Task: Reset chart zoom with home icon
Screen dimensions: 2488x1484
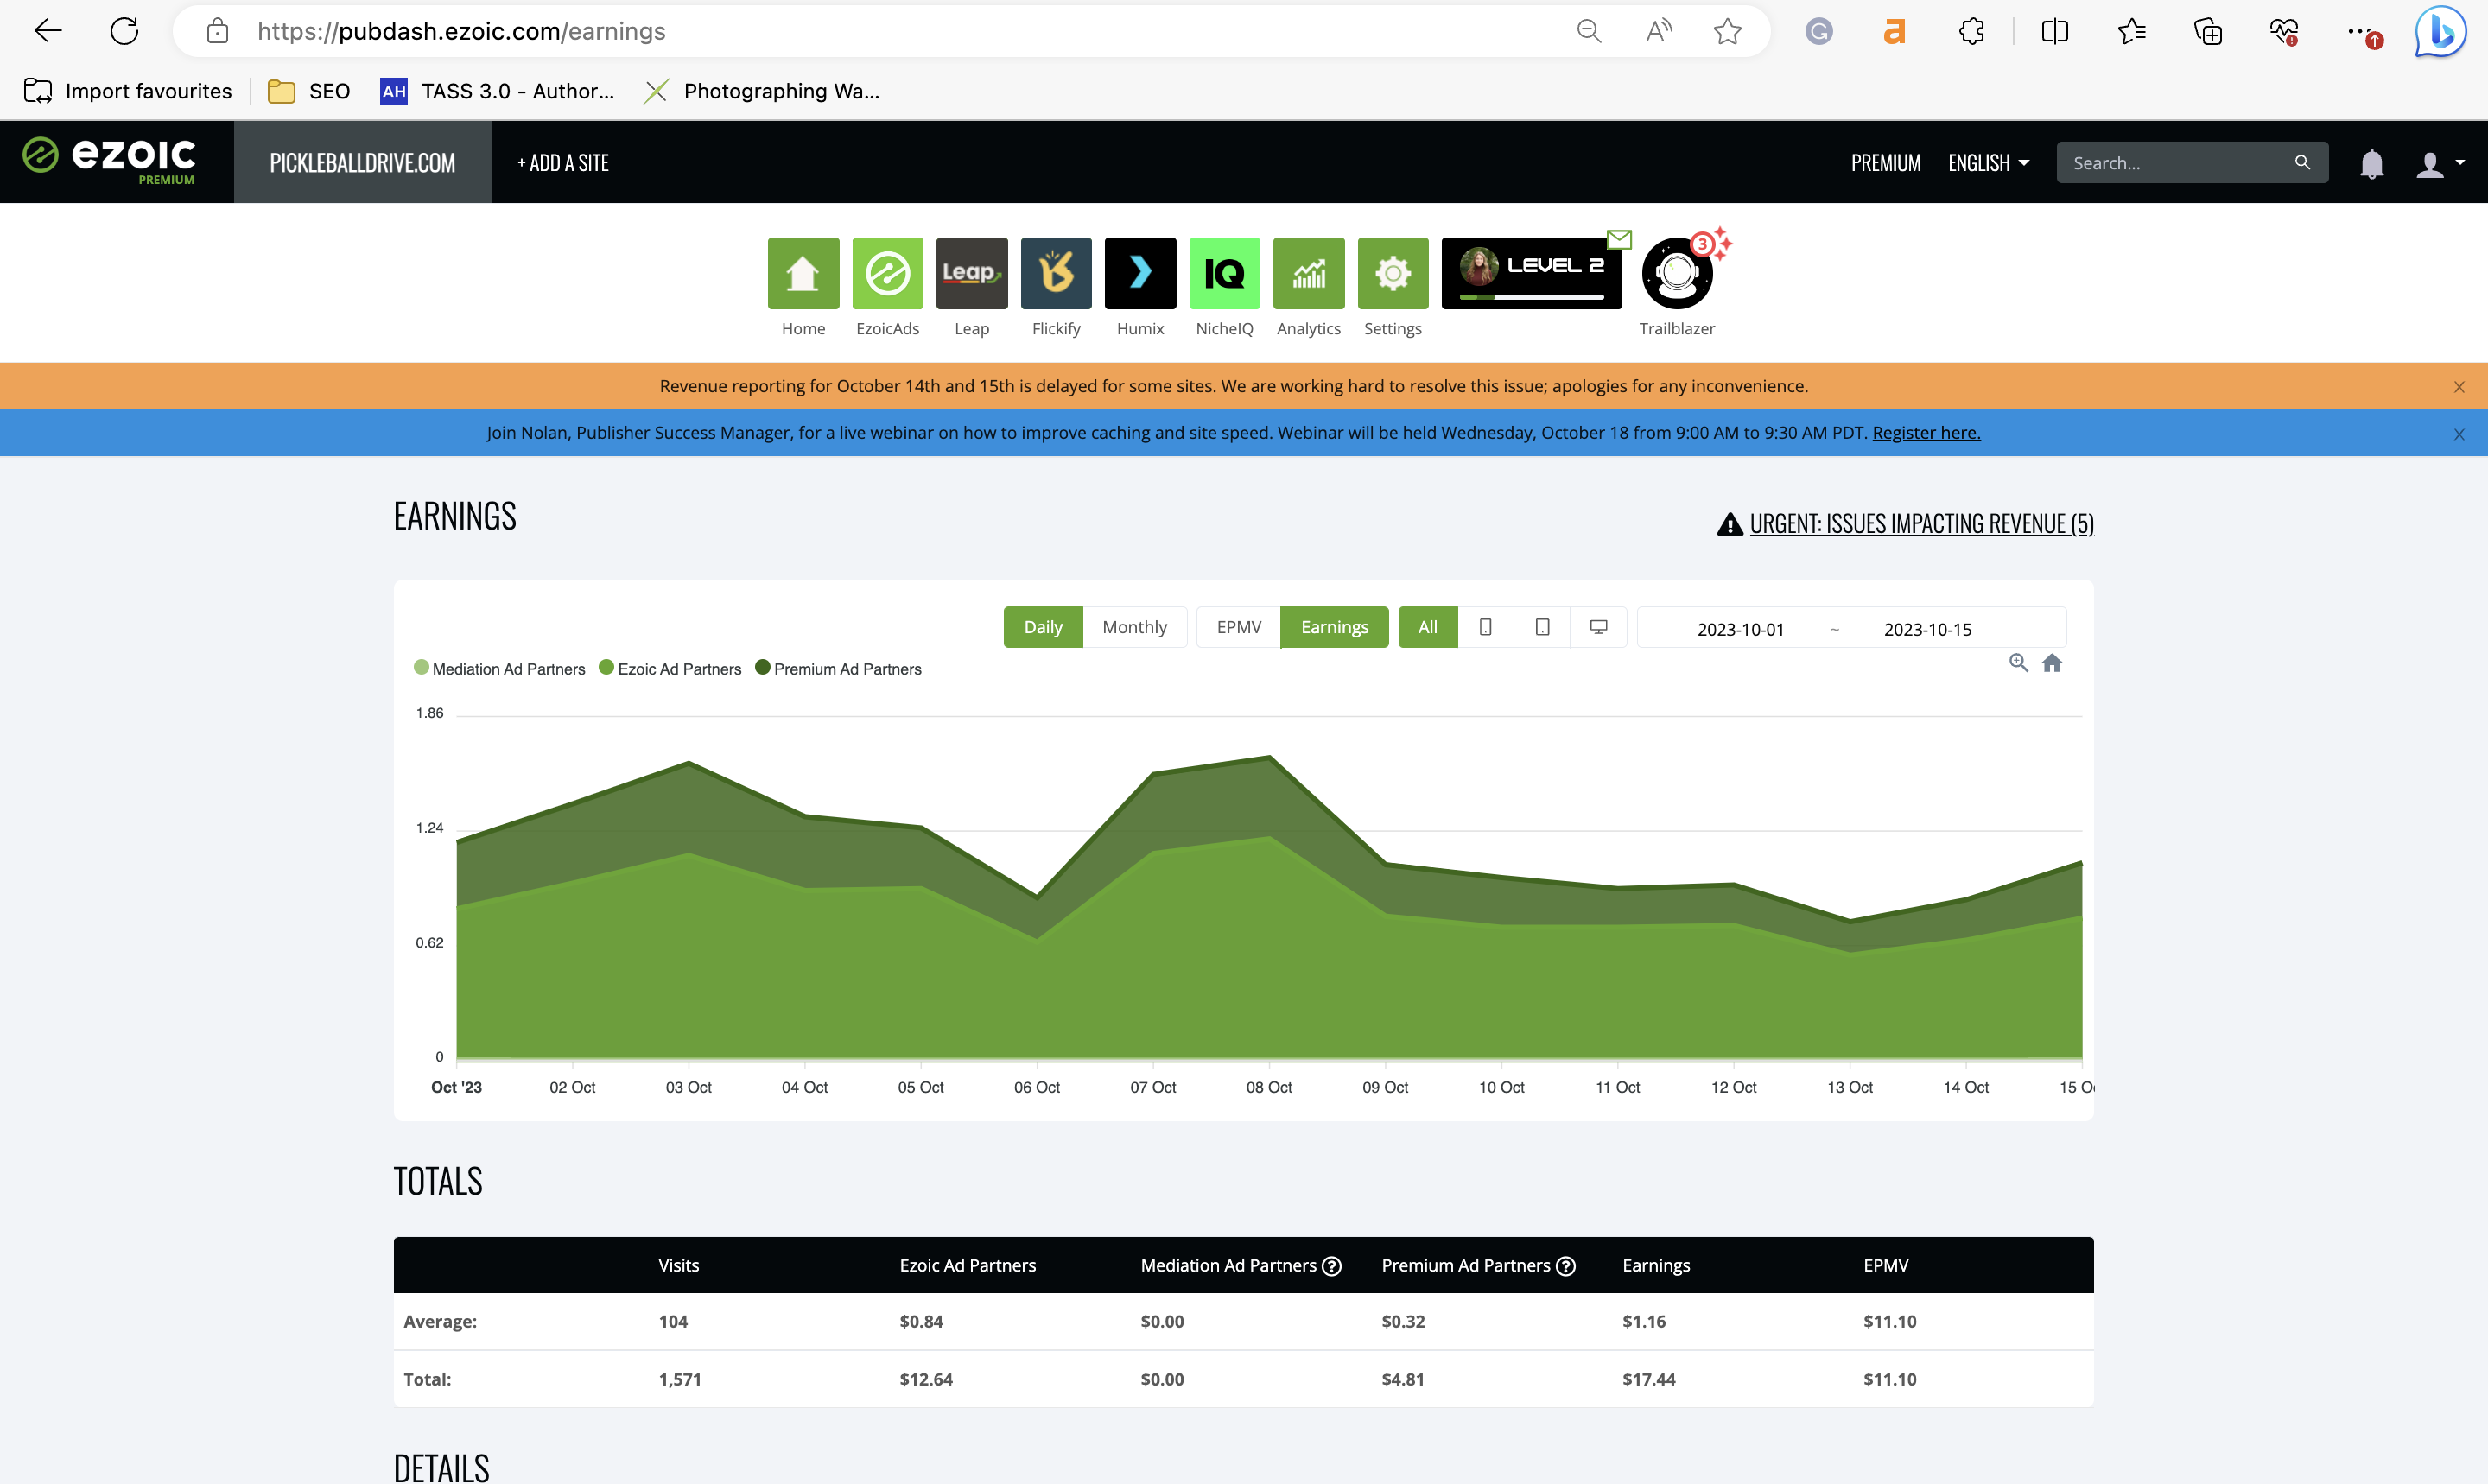Action: click(2052, 663)
